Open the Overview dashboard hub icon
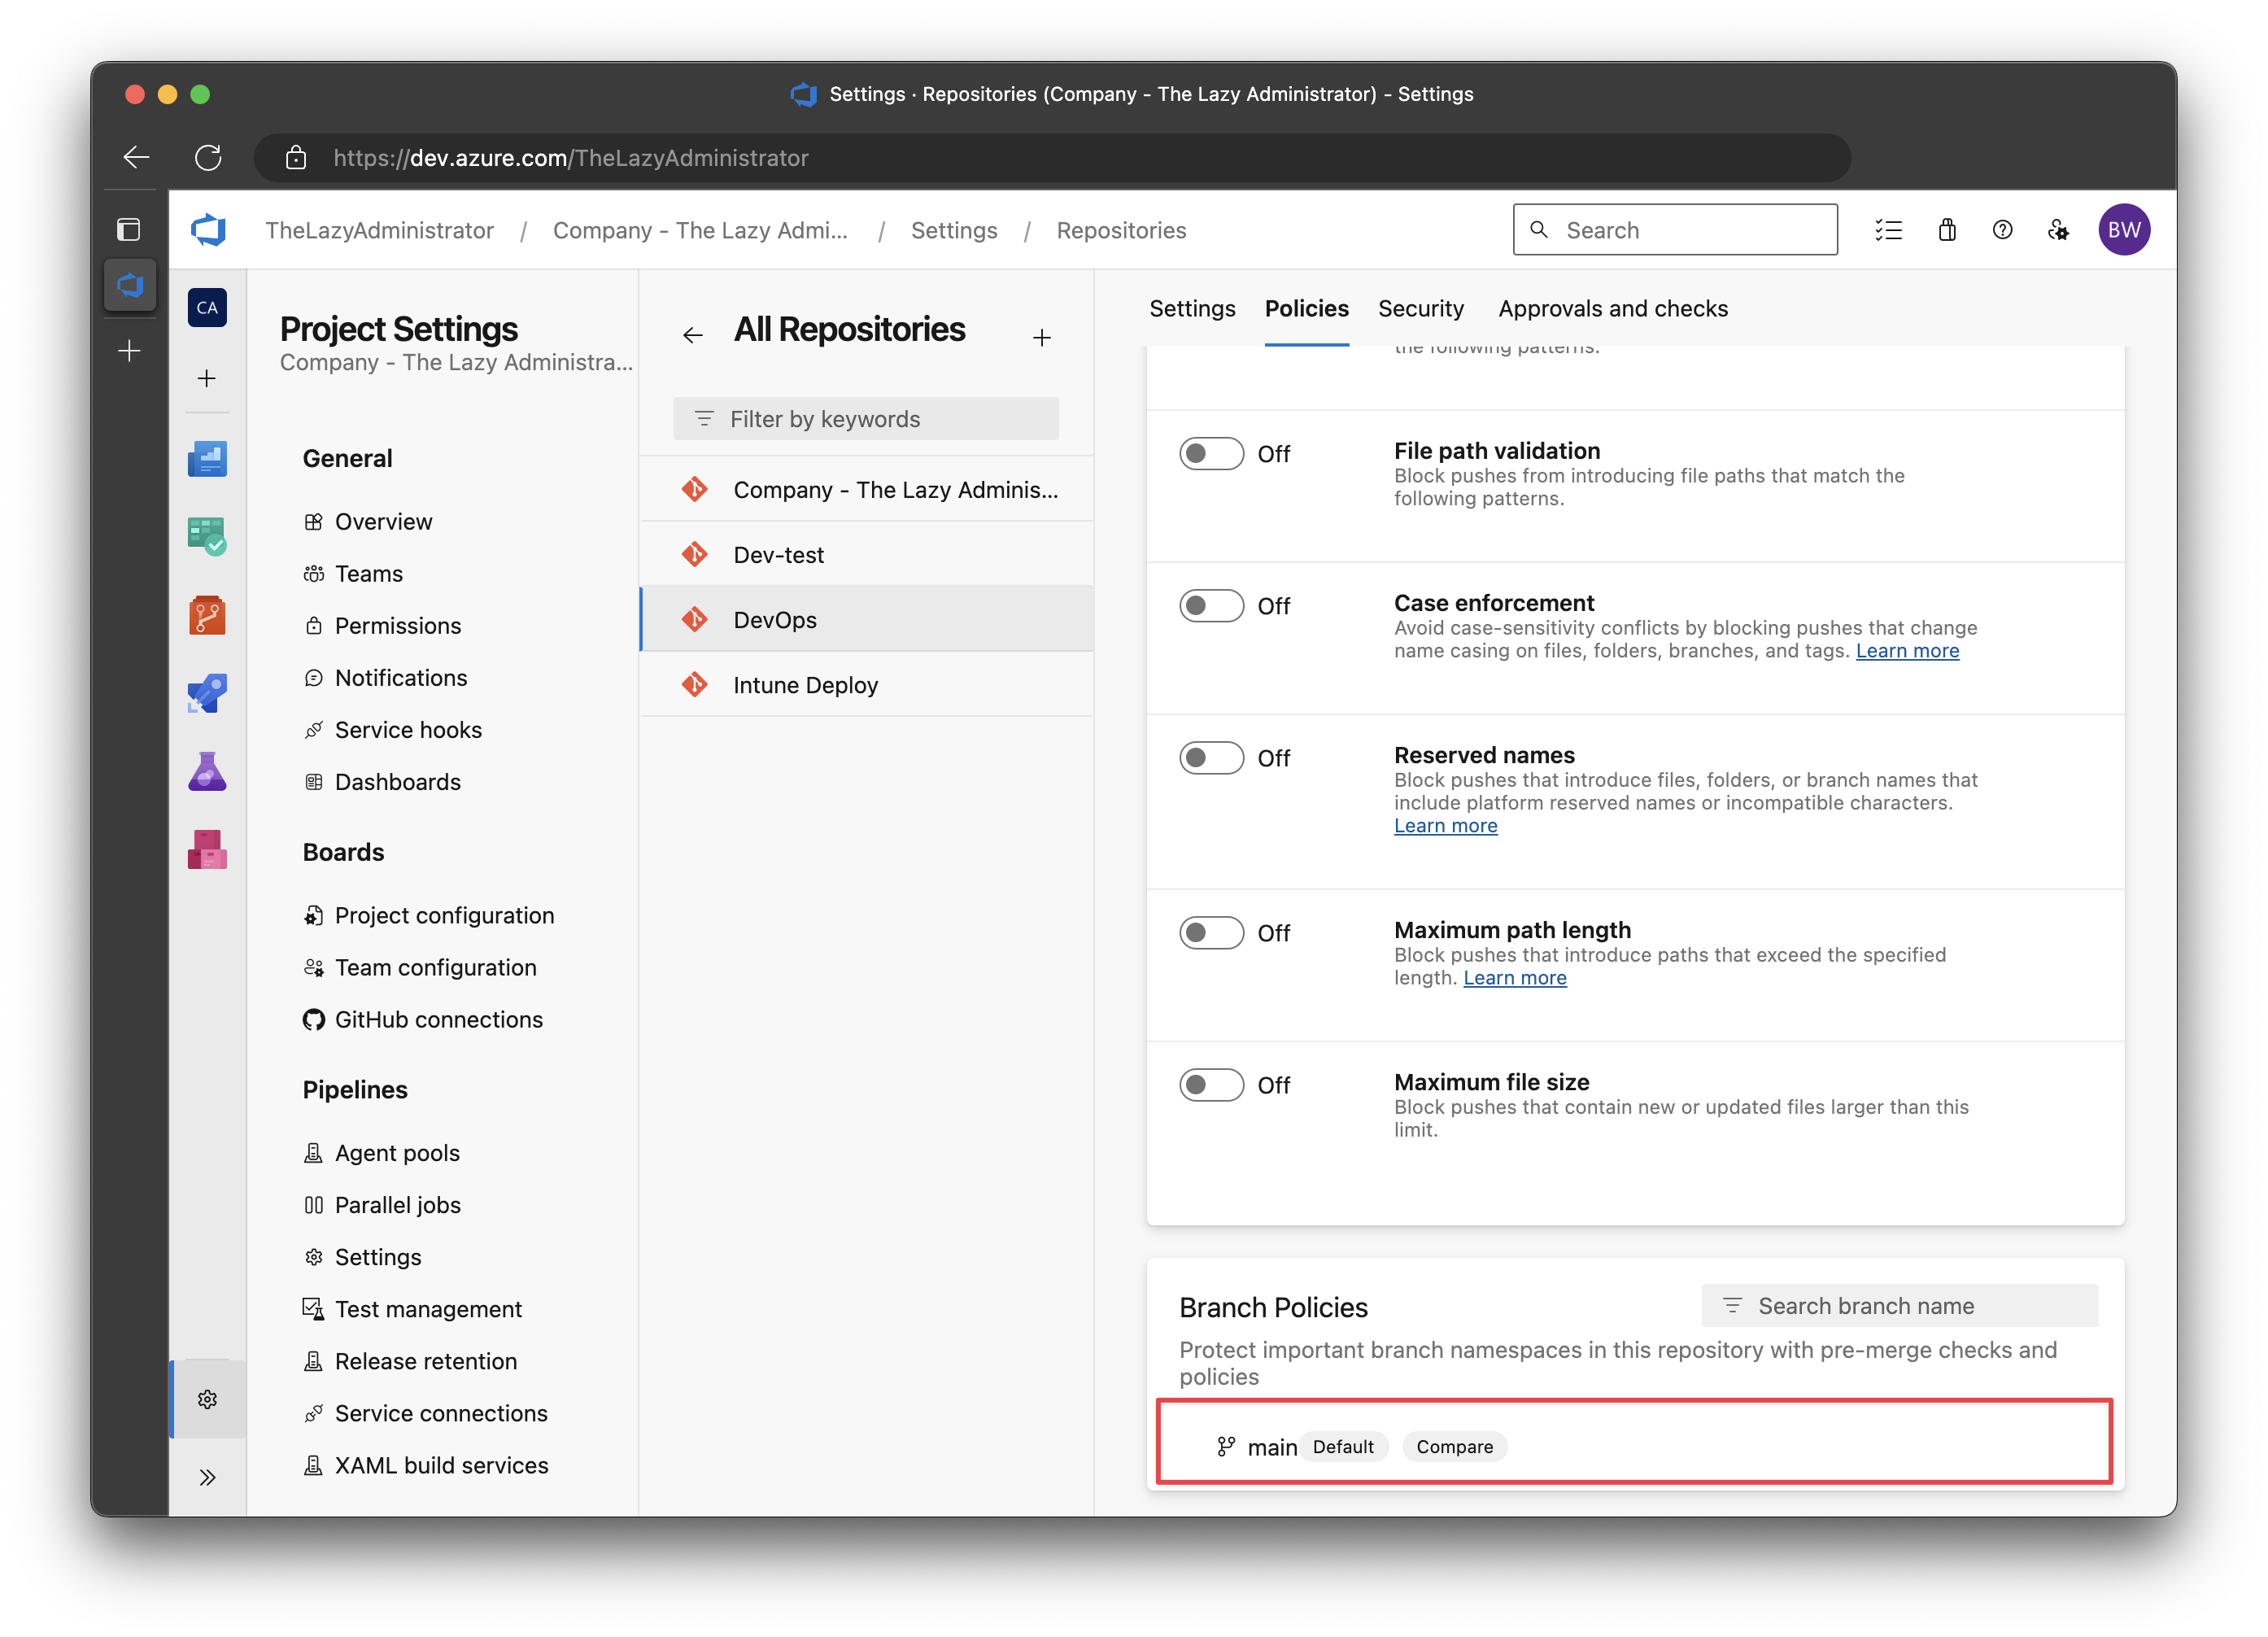 click(x=207, y=459)
